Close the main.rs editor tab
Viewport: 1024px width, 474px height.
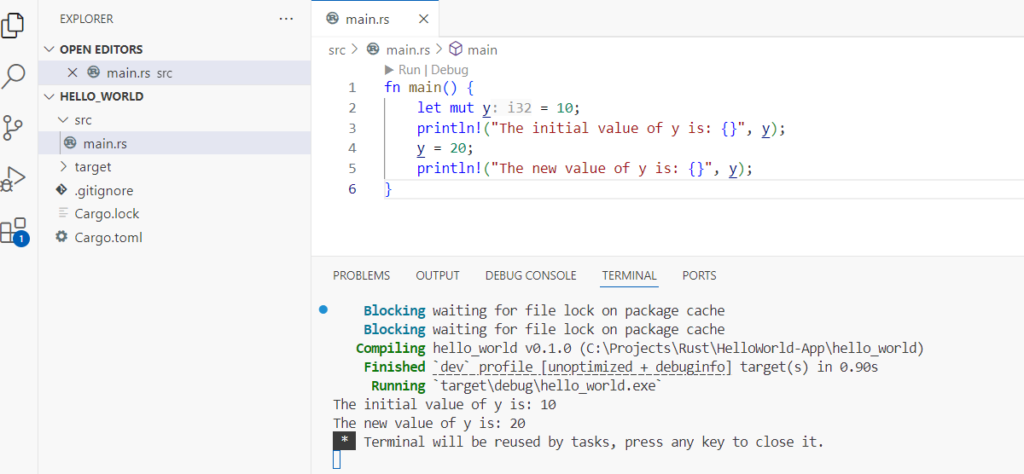pyautogui.click(x=423, y=19)
